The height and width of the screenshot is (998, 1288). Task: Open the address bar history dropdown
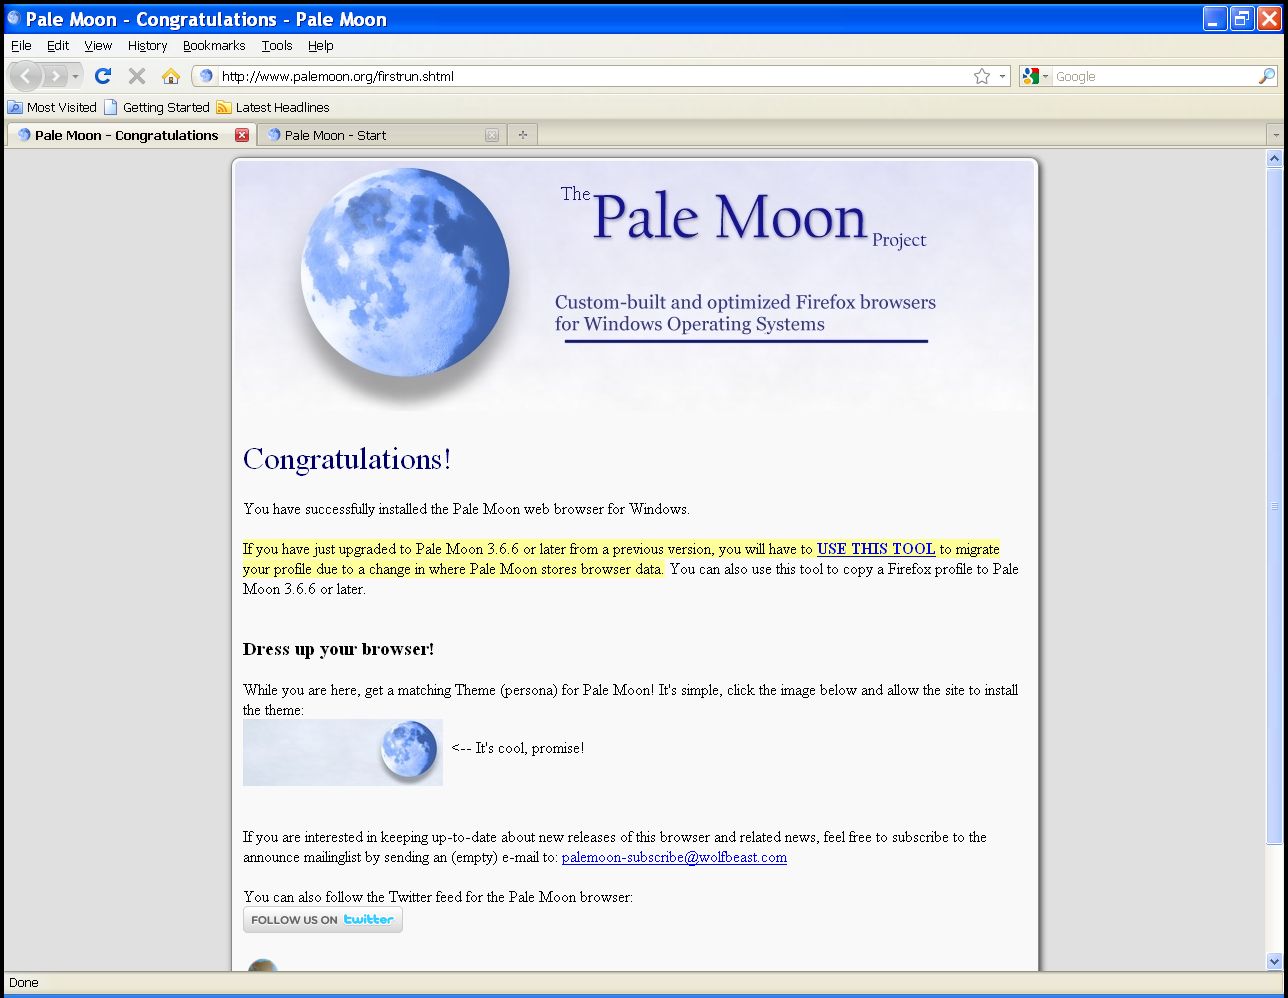tap(1002, 76)
